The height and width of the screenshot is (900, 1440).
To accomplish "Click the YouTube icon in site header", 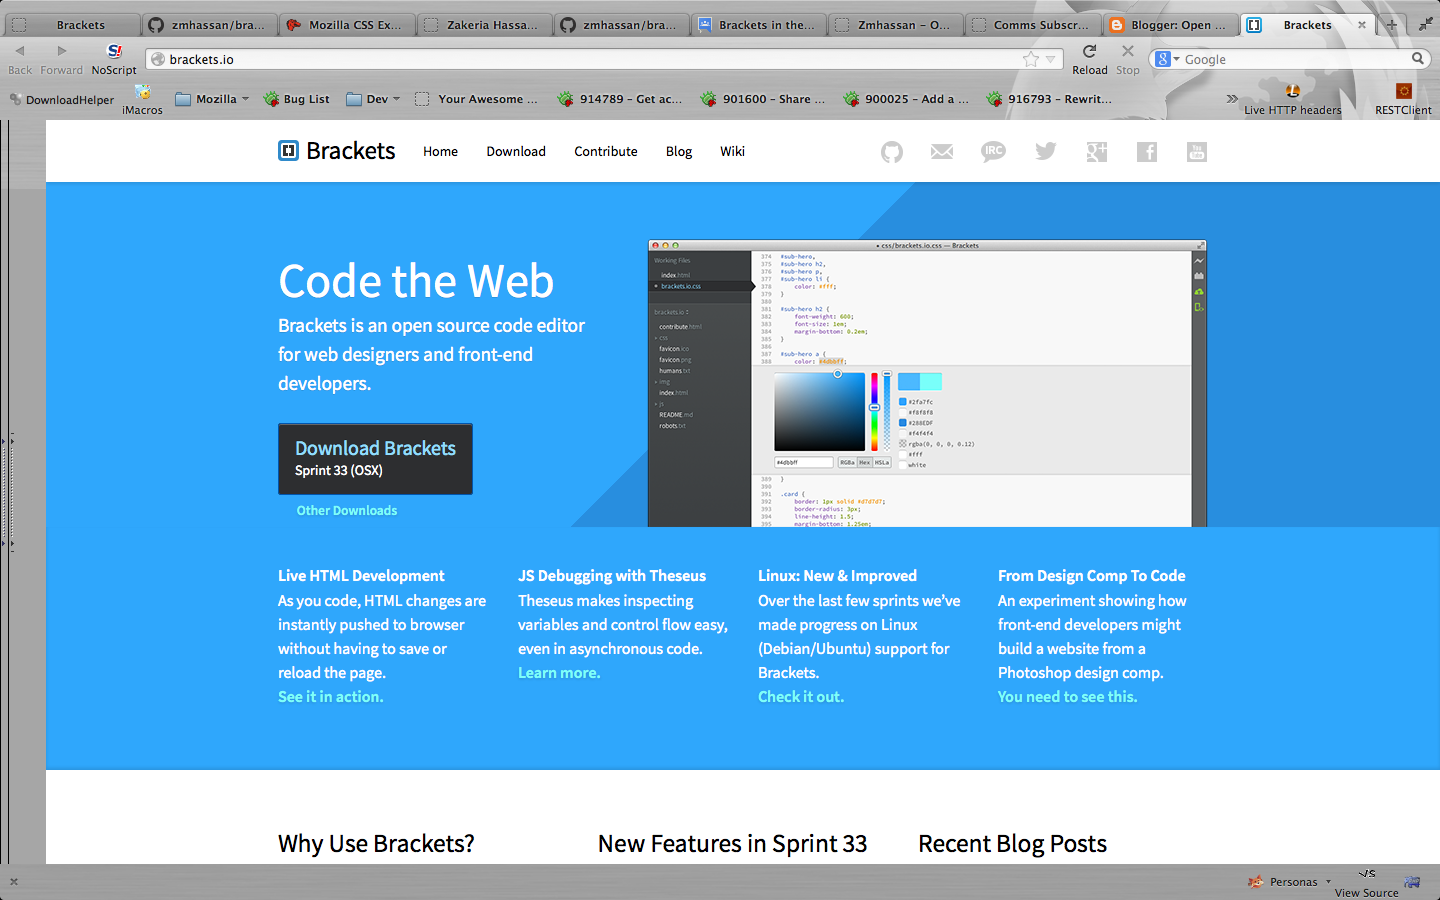I will pyautogui.click(x=1196, y=151).
